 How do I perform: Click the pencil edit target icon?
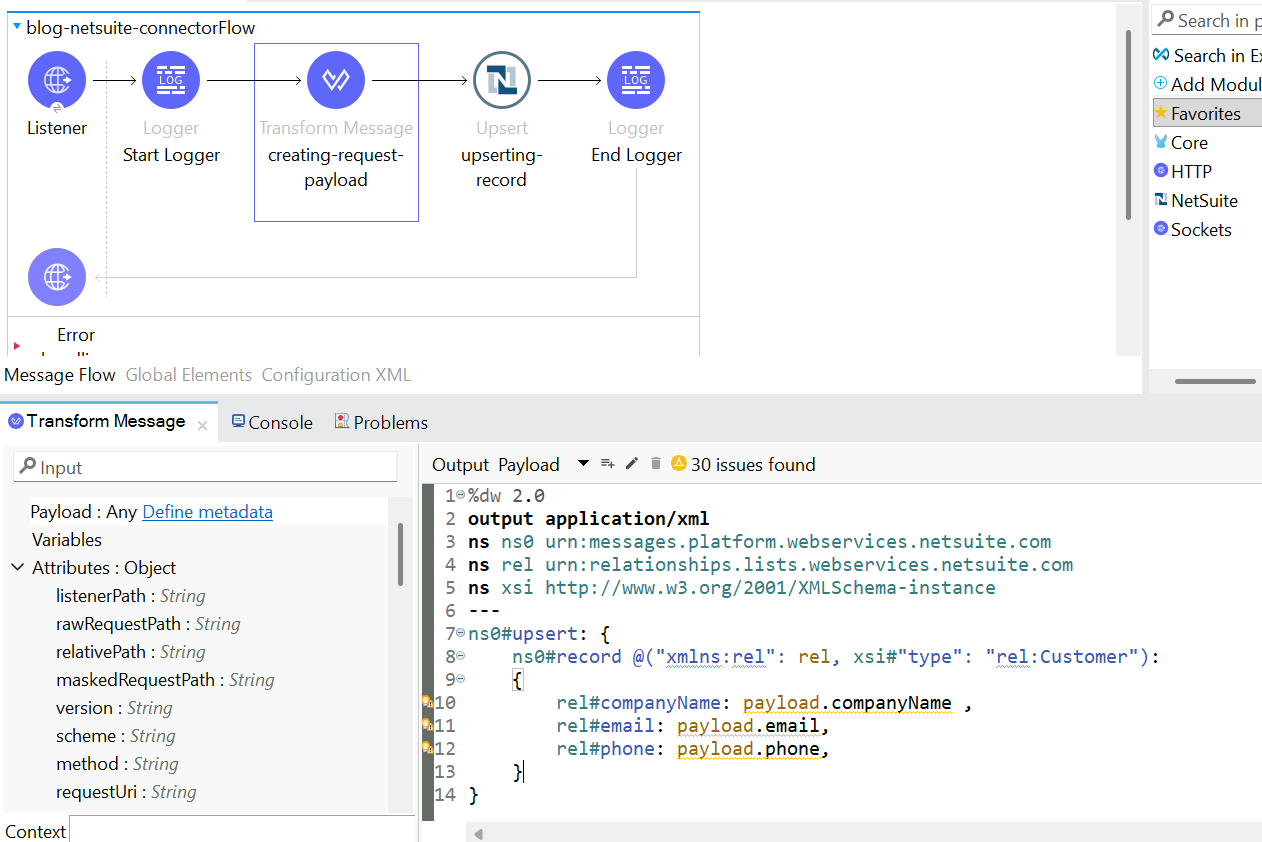631,464
